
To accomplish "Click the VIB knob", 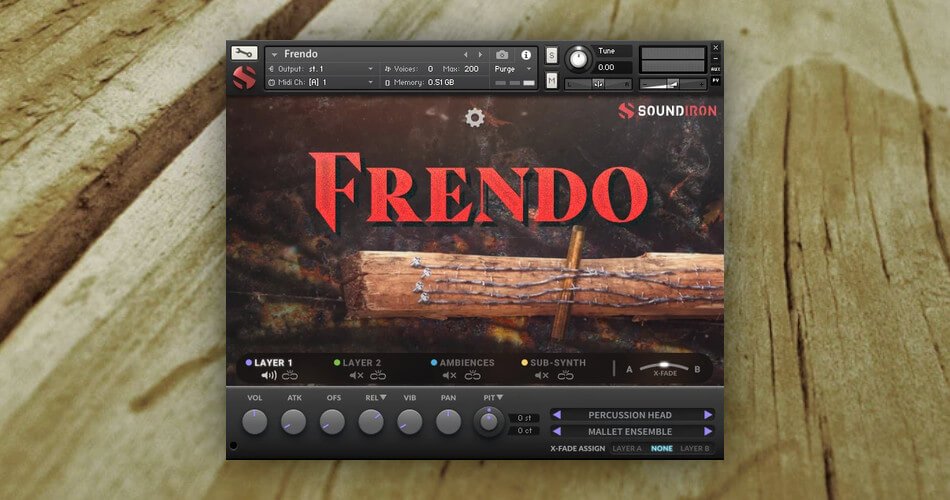I will pos(410,421).
